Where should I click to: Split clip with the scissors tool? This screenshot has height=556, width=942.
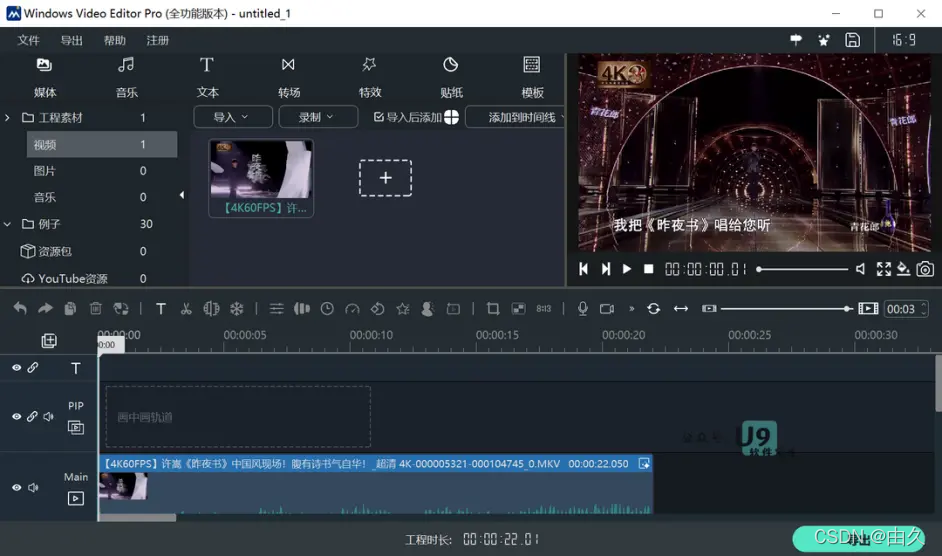click(x=186, y=308)
